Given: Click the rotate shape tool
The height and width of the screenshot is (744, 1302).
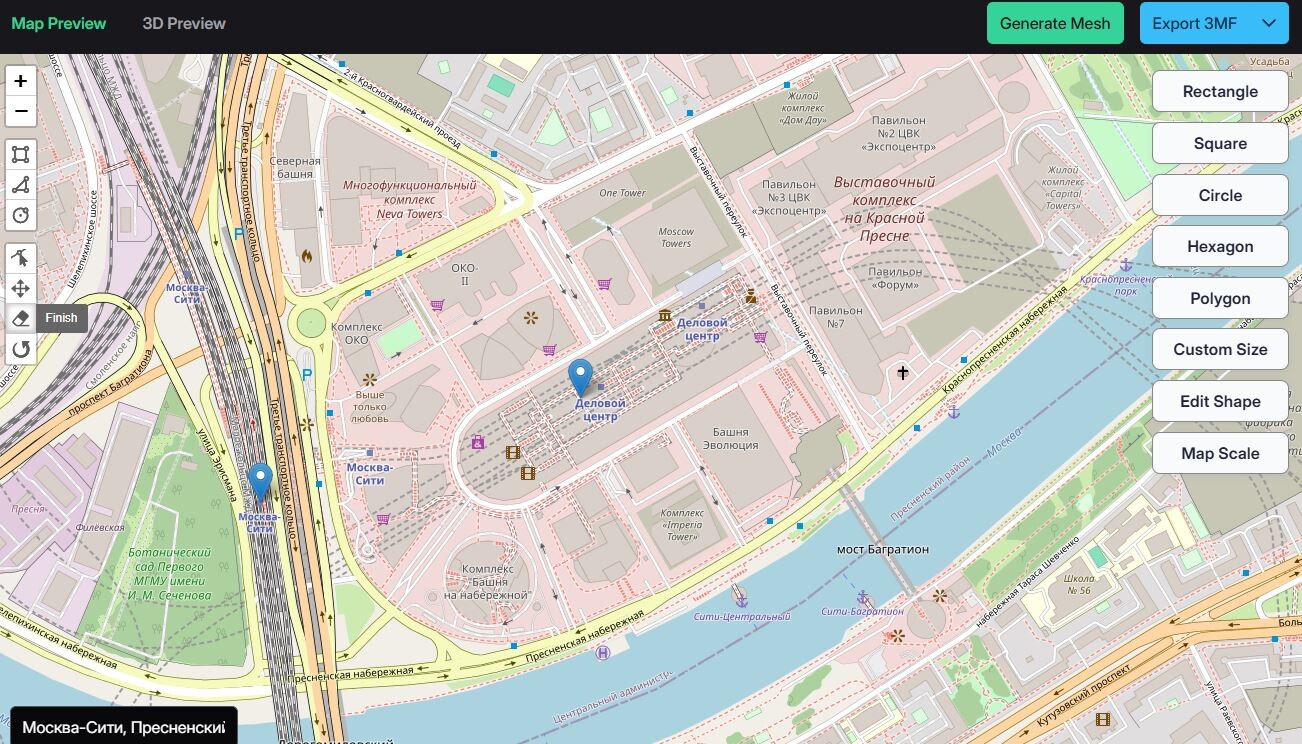Looking at the screenshot, I should tap(20, 349).
